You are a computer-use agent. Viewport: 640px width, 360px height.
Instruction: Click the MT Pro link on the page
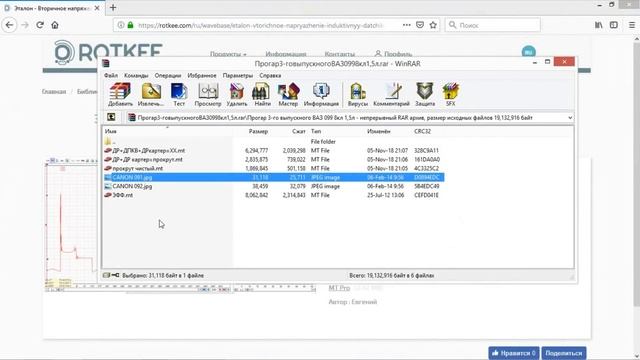coord(339,288)
